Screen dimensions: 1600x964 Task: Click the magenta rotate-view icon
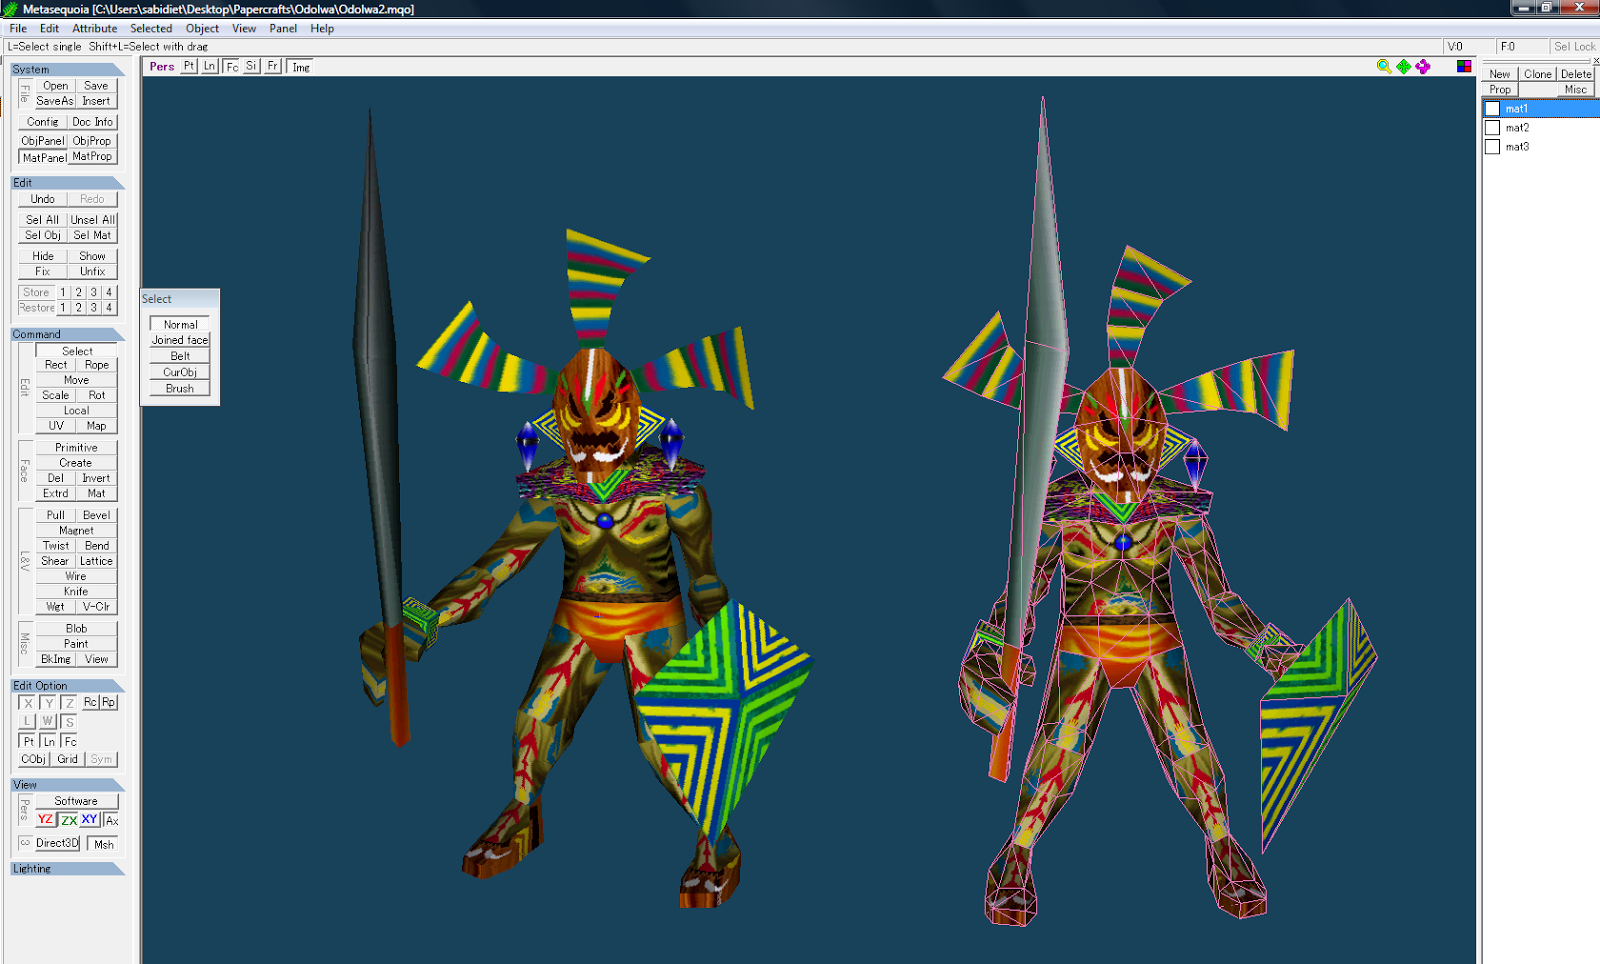[x=1423, y=66]
